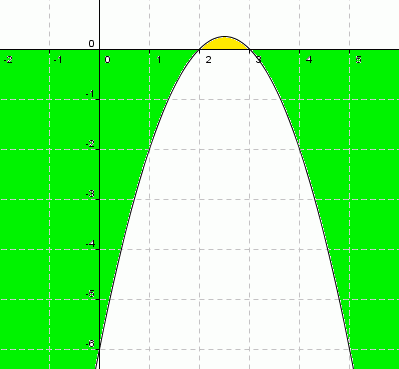Click the y-axis label -3
This screenshot has height=369, width=399.
(x=90, y=194)
